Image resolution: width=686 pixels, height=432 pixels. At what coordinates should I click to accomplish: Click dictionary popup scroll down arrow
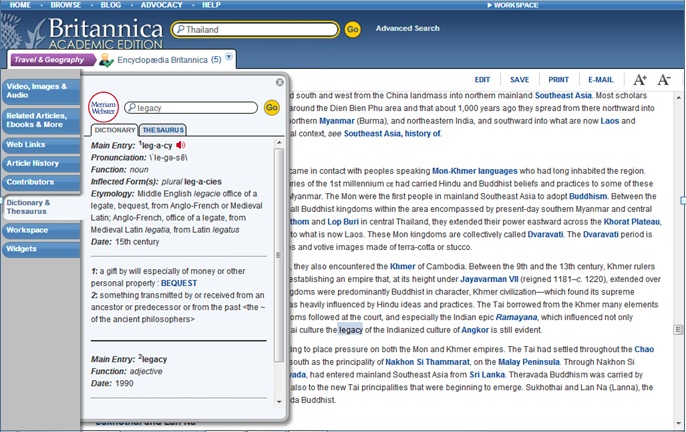(x=279, y=402)
